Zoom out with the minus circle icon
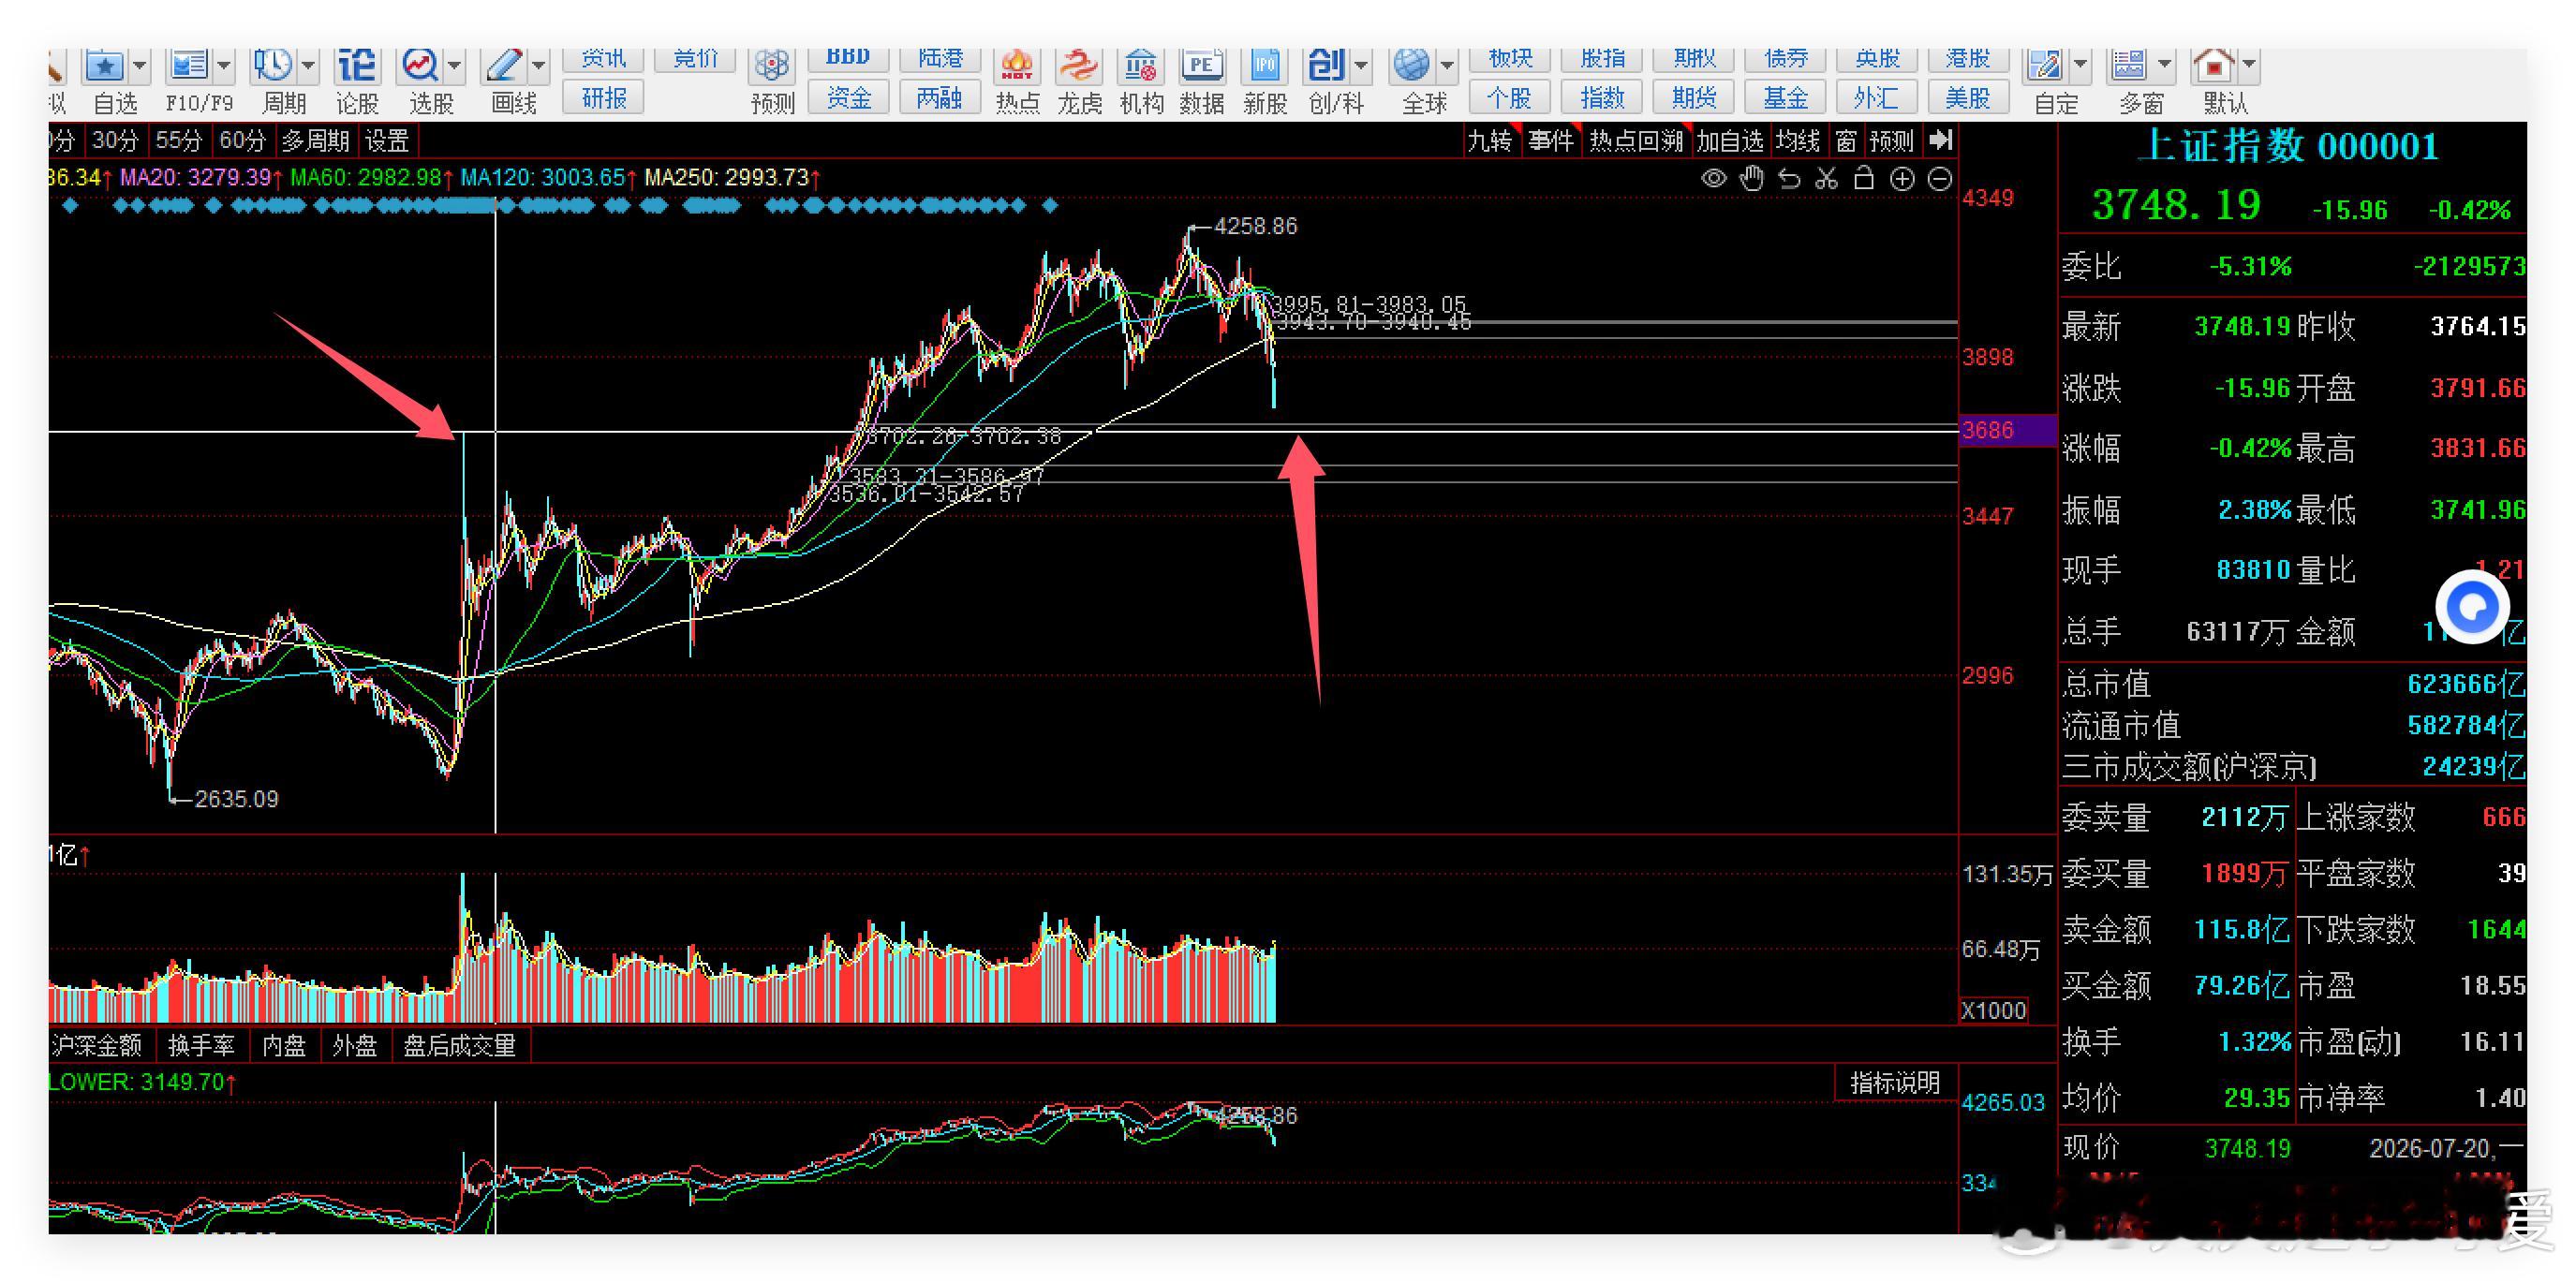 [1939, 179]
